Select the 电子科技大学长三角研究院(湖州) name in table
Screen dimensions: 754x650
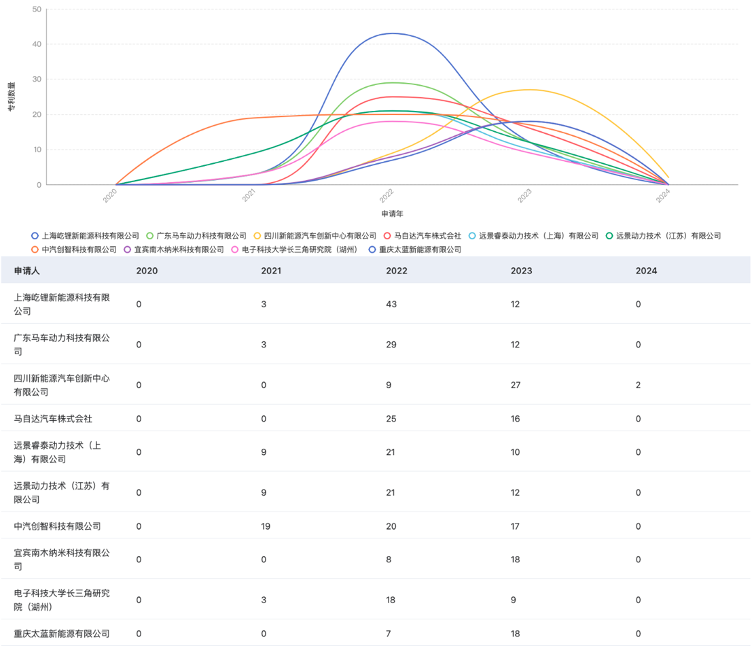coord(62,600)
